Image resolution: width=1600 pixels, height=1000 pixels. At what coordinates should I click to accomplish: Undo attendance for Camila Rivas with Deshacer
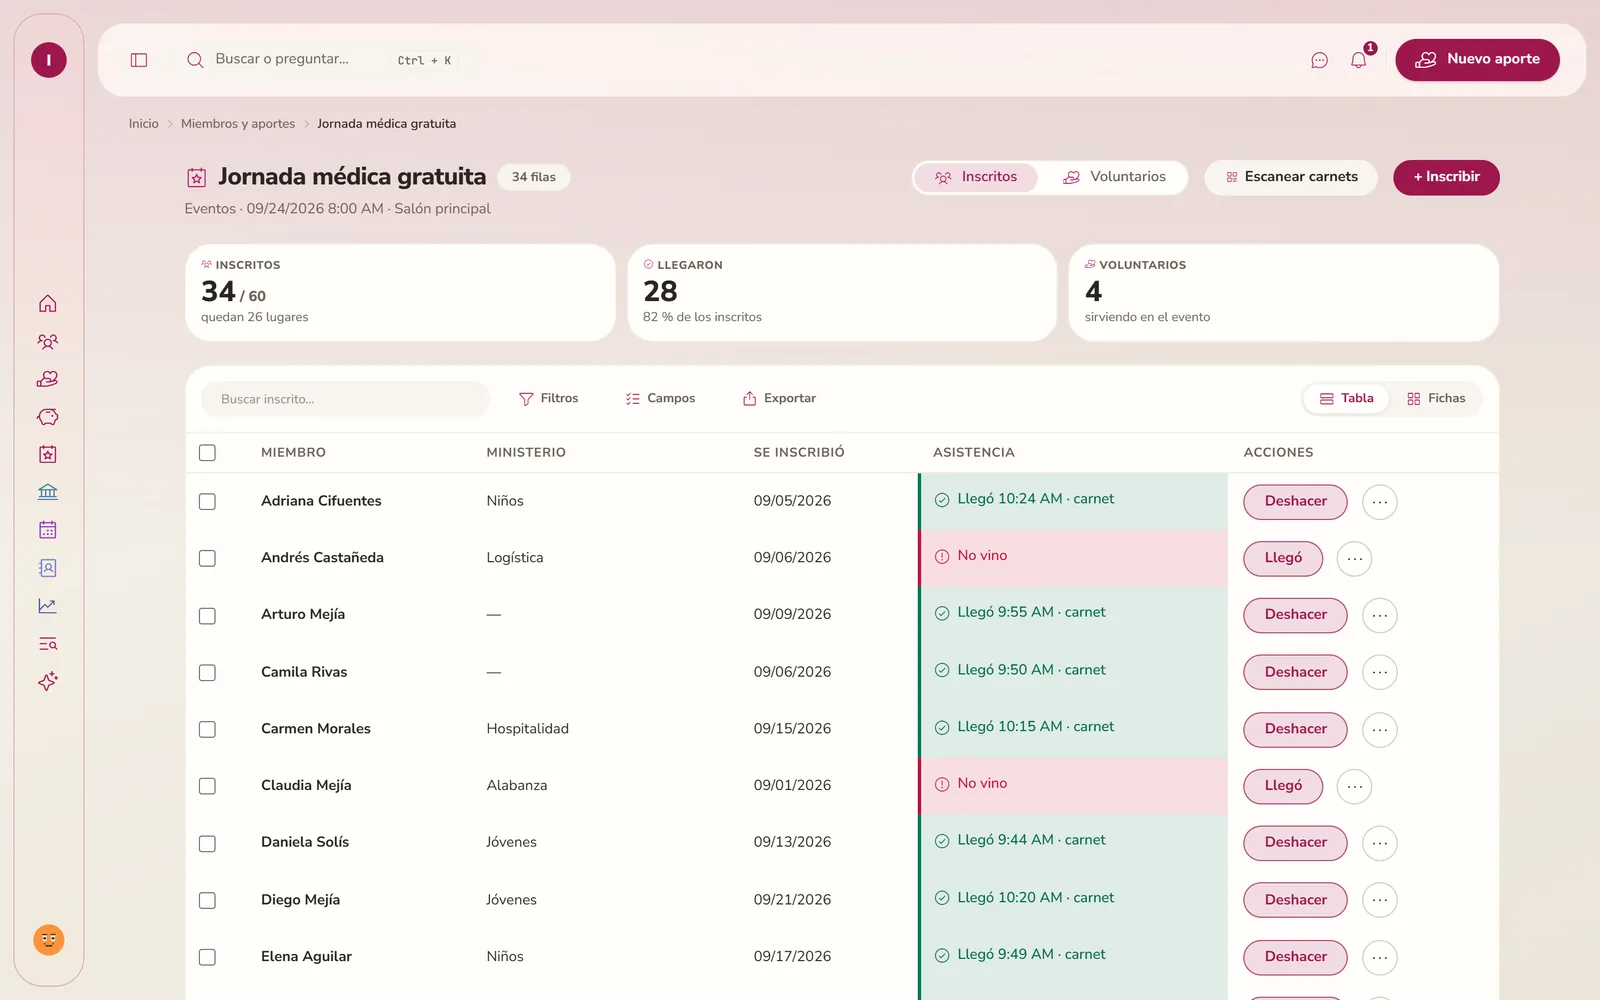tap(1295, 672)
